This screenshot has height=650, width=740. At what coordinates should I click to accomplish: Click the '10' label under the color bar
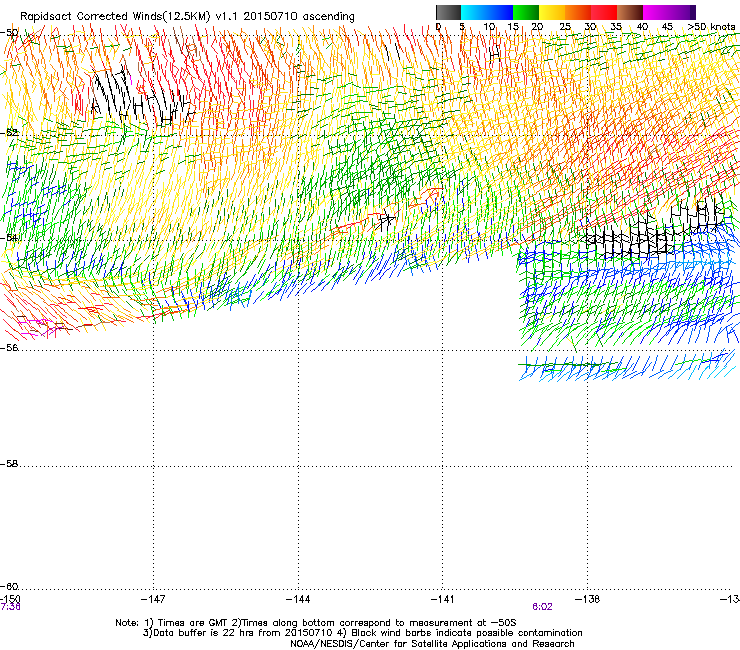489,27
